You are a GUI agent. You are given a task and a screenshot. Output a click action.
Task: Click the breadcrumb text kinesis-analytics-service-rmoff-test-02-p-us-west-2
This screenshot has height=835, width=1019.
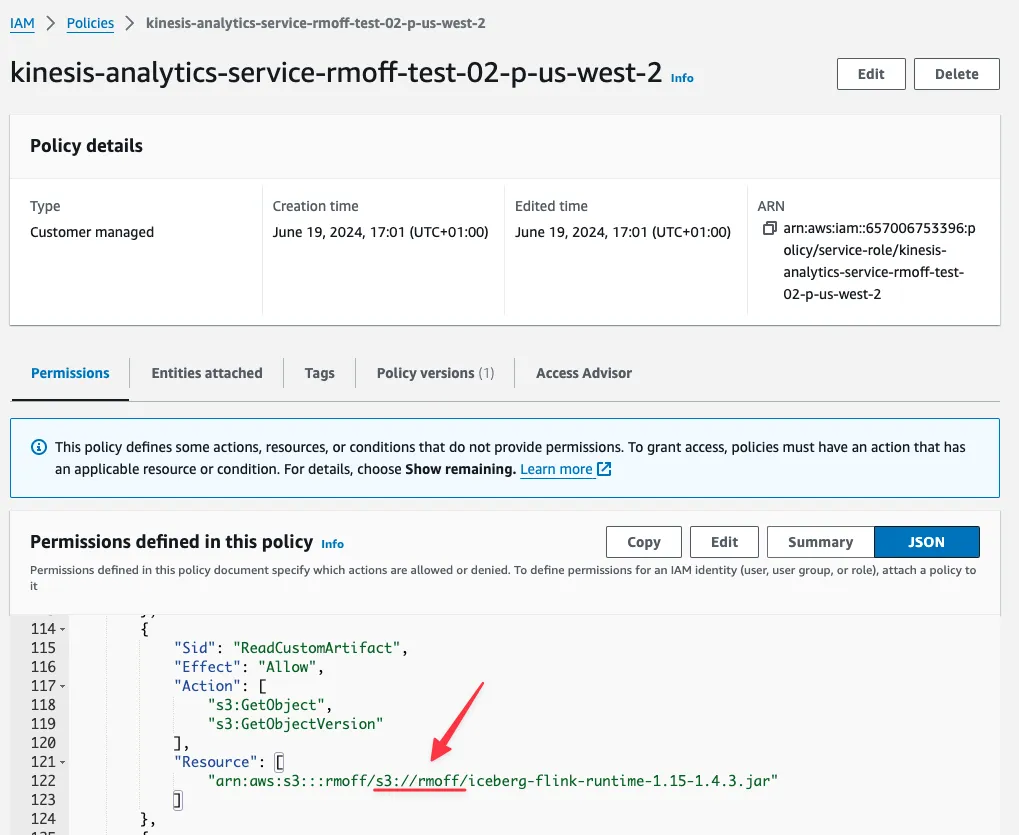315,23
